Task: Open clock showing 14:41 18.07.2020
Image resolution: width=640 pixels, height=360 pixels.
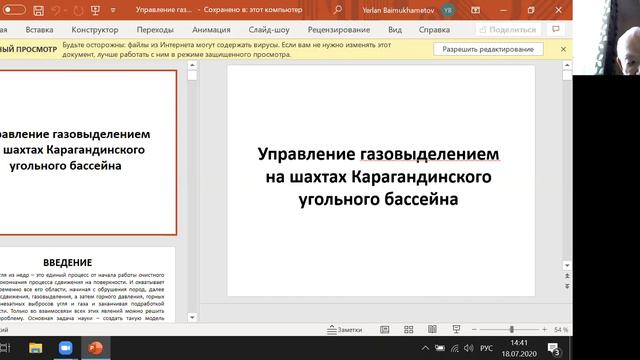Action: coord(519,349)
